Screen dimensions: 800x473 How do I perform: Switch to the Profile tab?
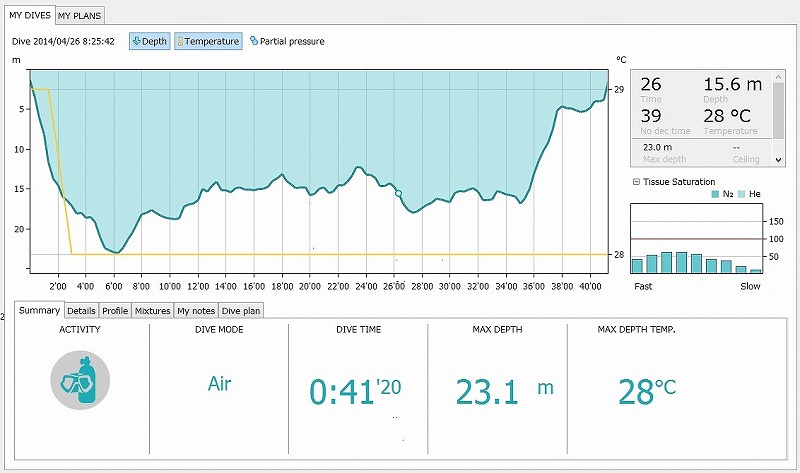click(x=115, y=311)
